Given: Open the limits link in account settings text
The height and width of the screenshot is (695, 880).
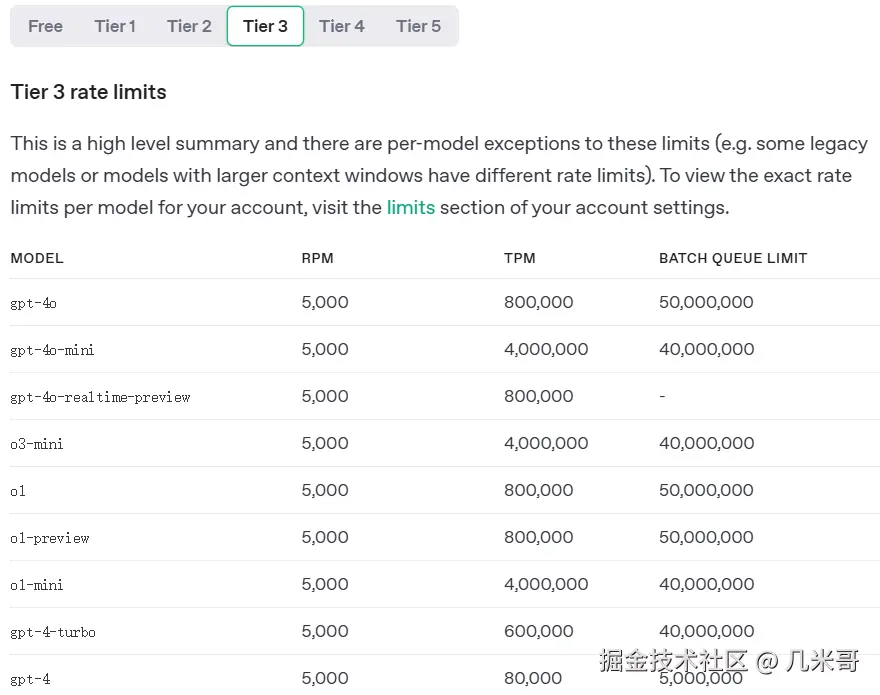Looking at the screenshot, I should (x=413, y=207).
